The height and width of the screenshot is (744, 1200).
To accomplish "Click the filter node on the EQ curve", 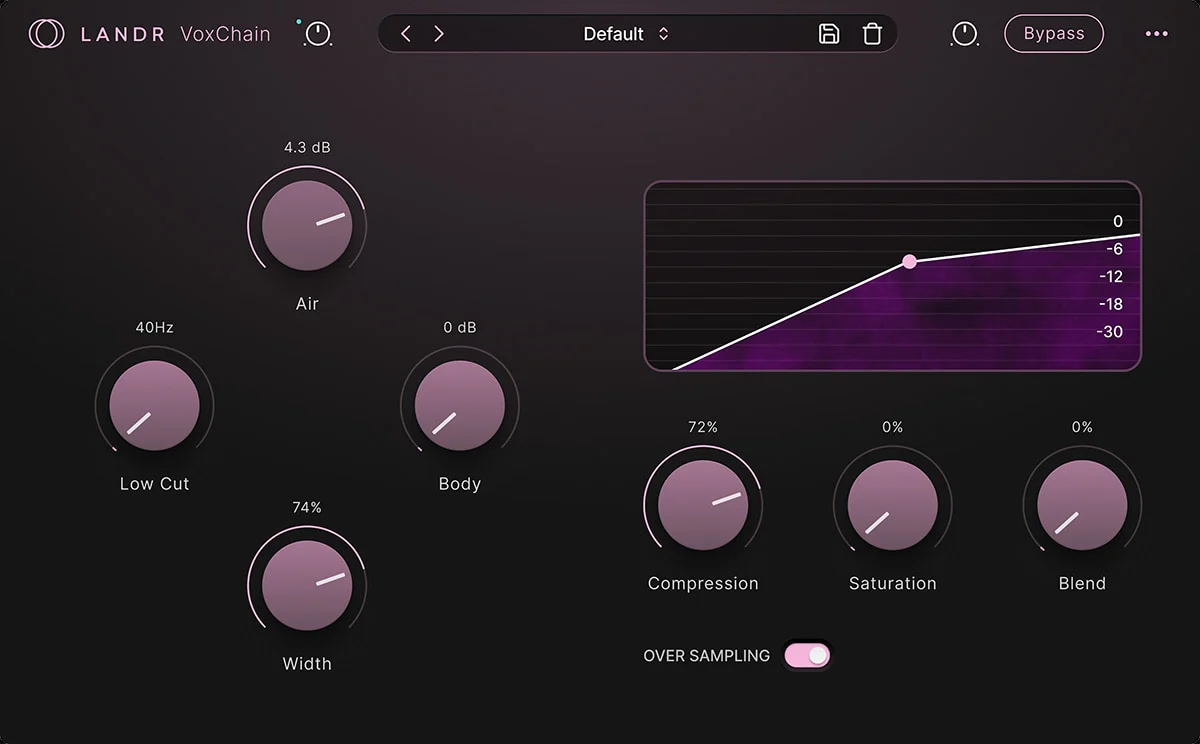I will [909, 261].
